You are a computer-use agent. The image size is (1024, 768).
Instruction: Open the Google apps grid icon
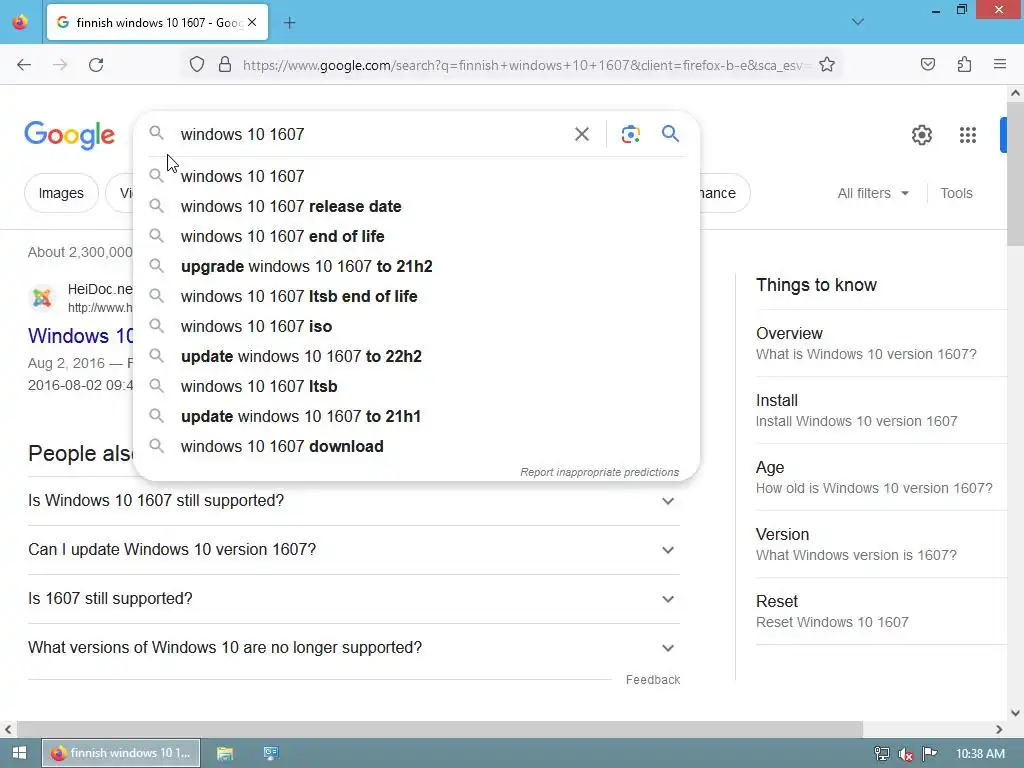(968, 135)
